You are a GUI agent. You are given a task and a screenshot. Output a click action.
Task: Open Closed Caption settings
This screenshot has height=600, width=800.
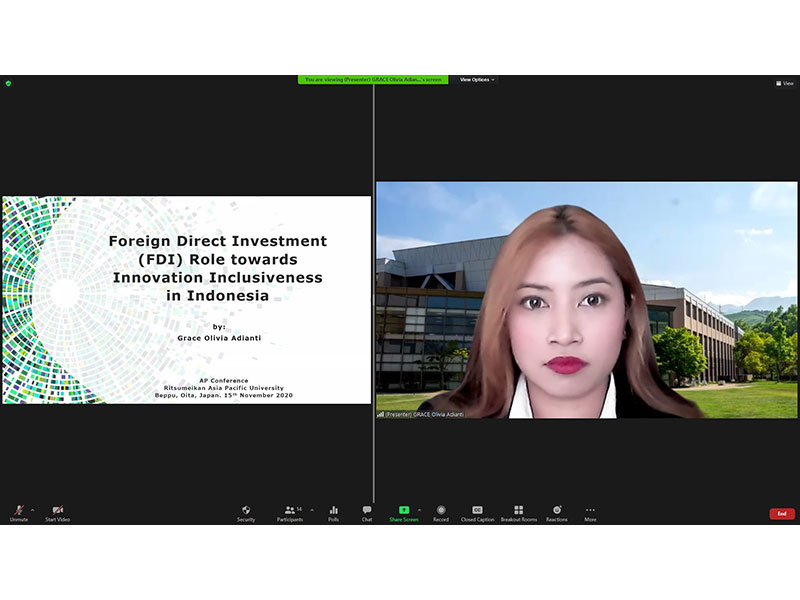(477, 512)
